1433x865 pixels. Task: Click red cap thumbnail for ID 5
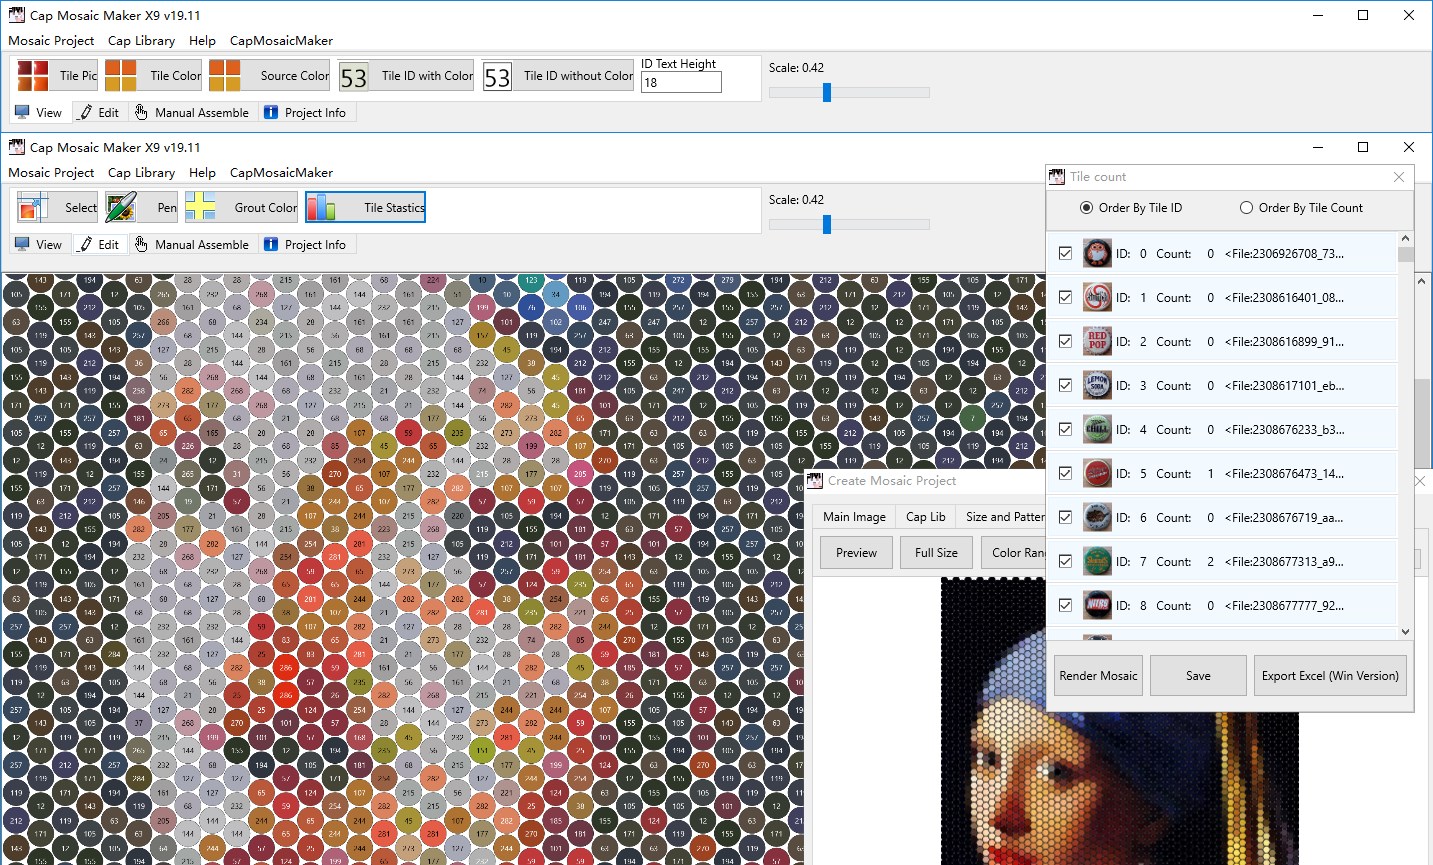click(x=1097, y=473)
